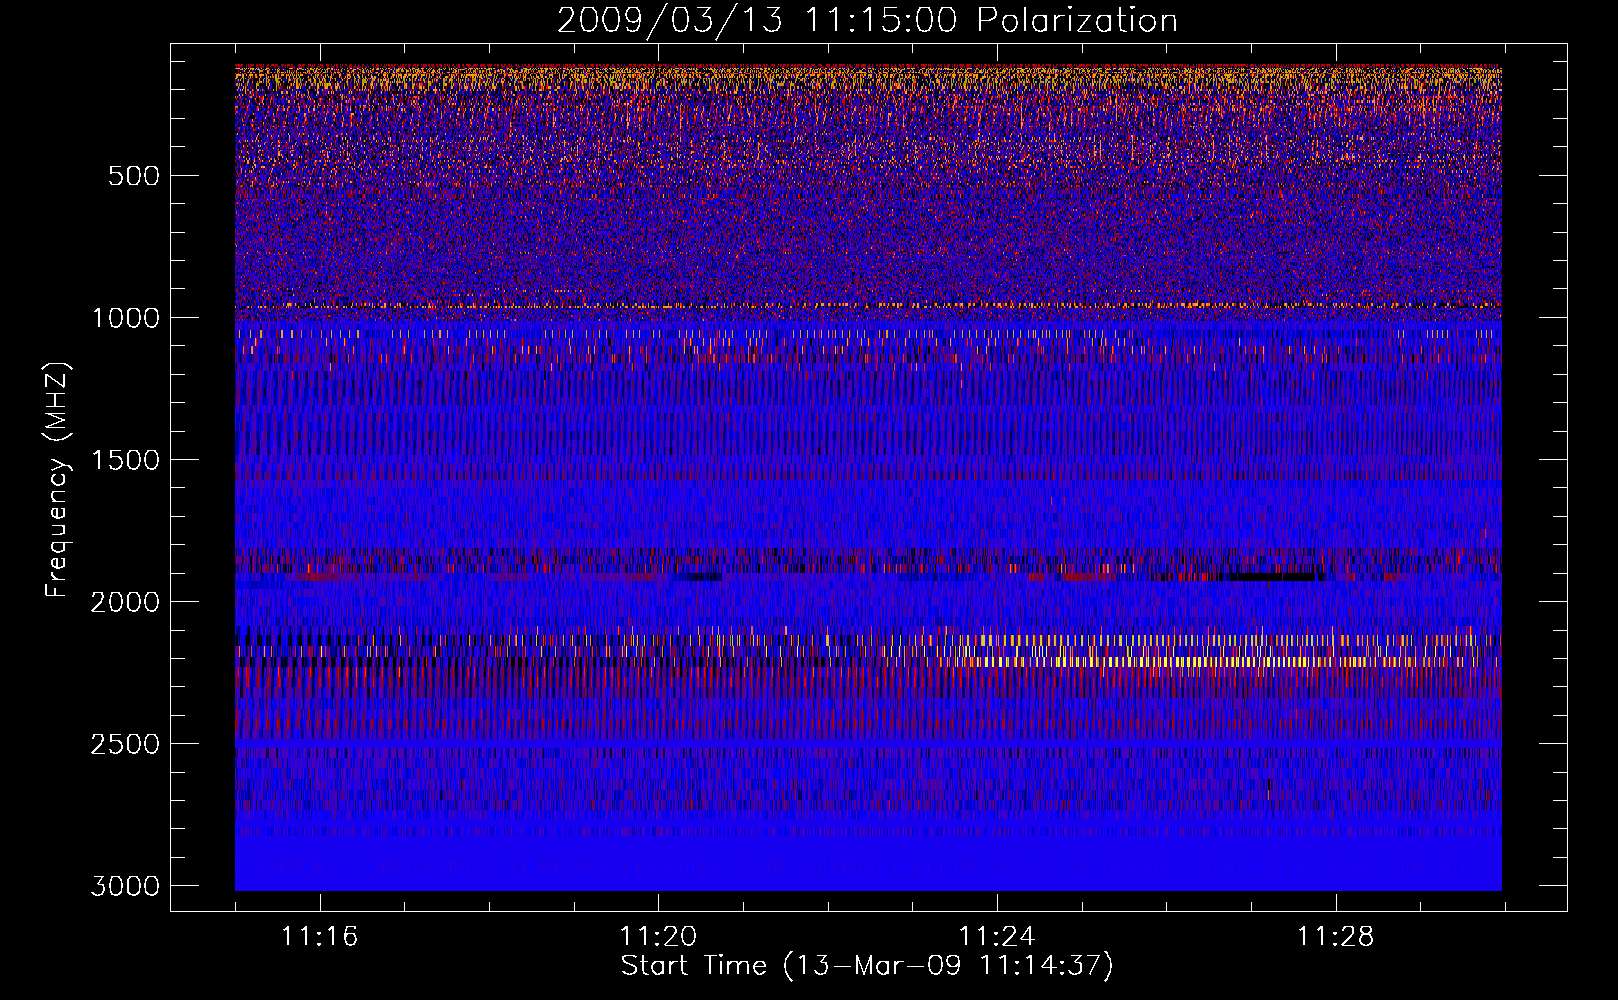The height and width of the screenshot is (1000, 1618).
Task: Select the 1500 frequency tick label
Action: 126,460
